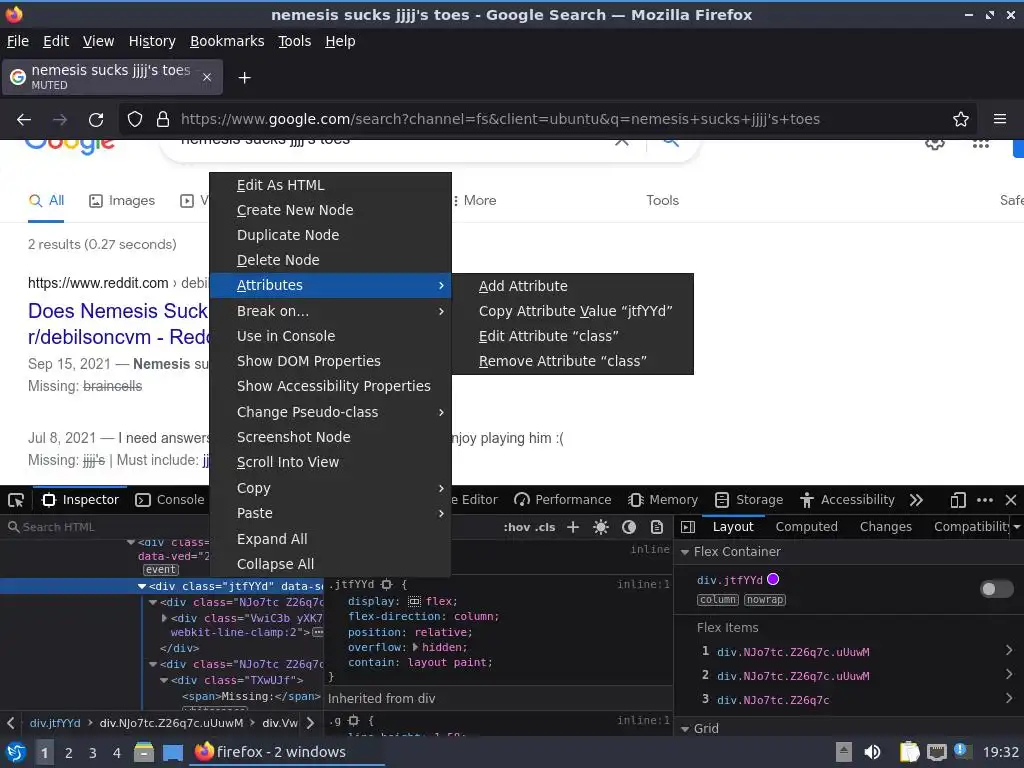The height and width of the screenshot is (768, 1024).
Task: Toggle dark color scheme simulation icon
Action: click(x=629, y=527)
